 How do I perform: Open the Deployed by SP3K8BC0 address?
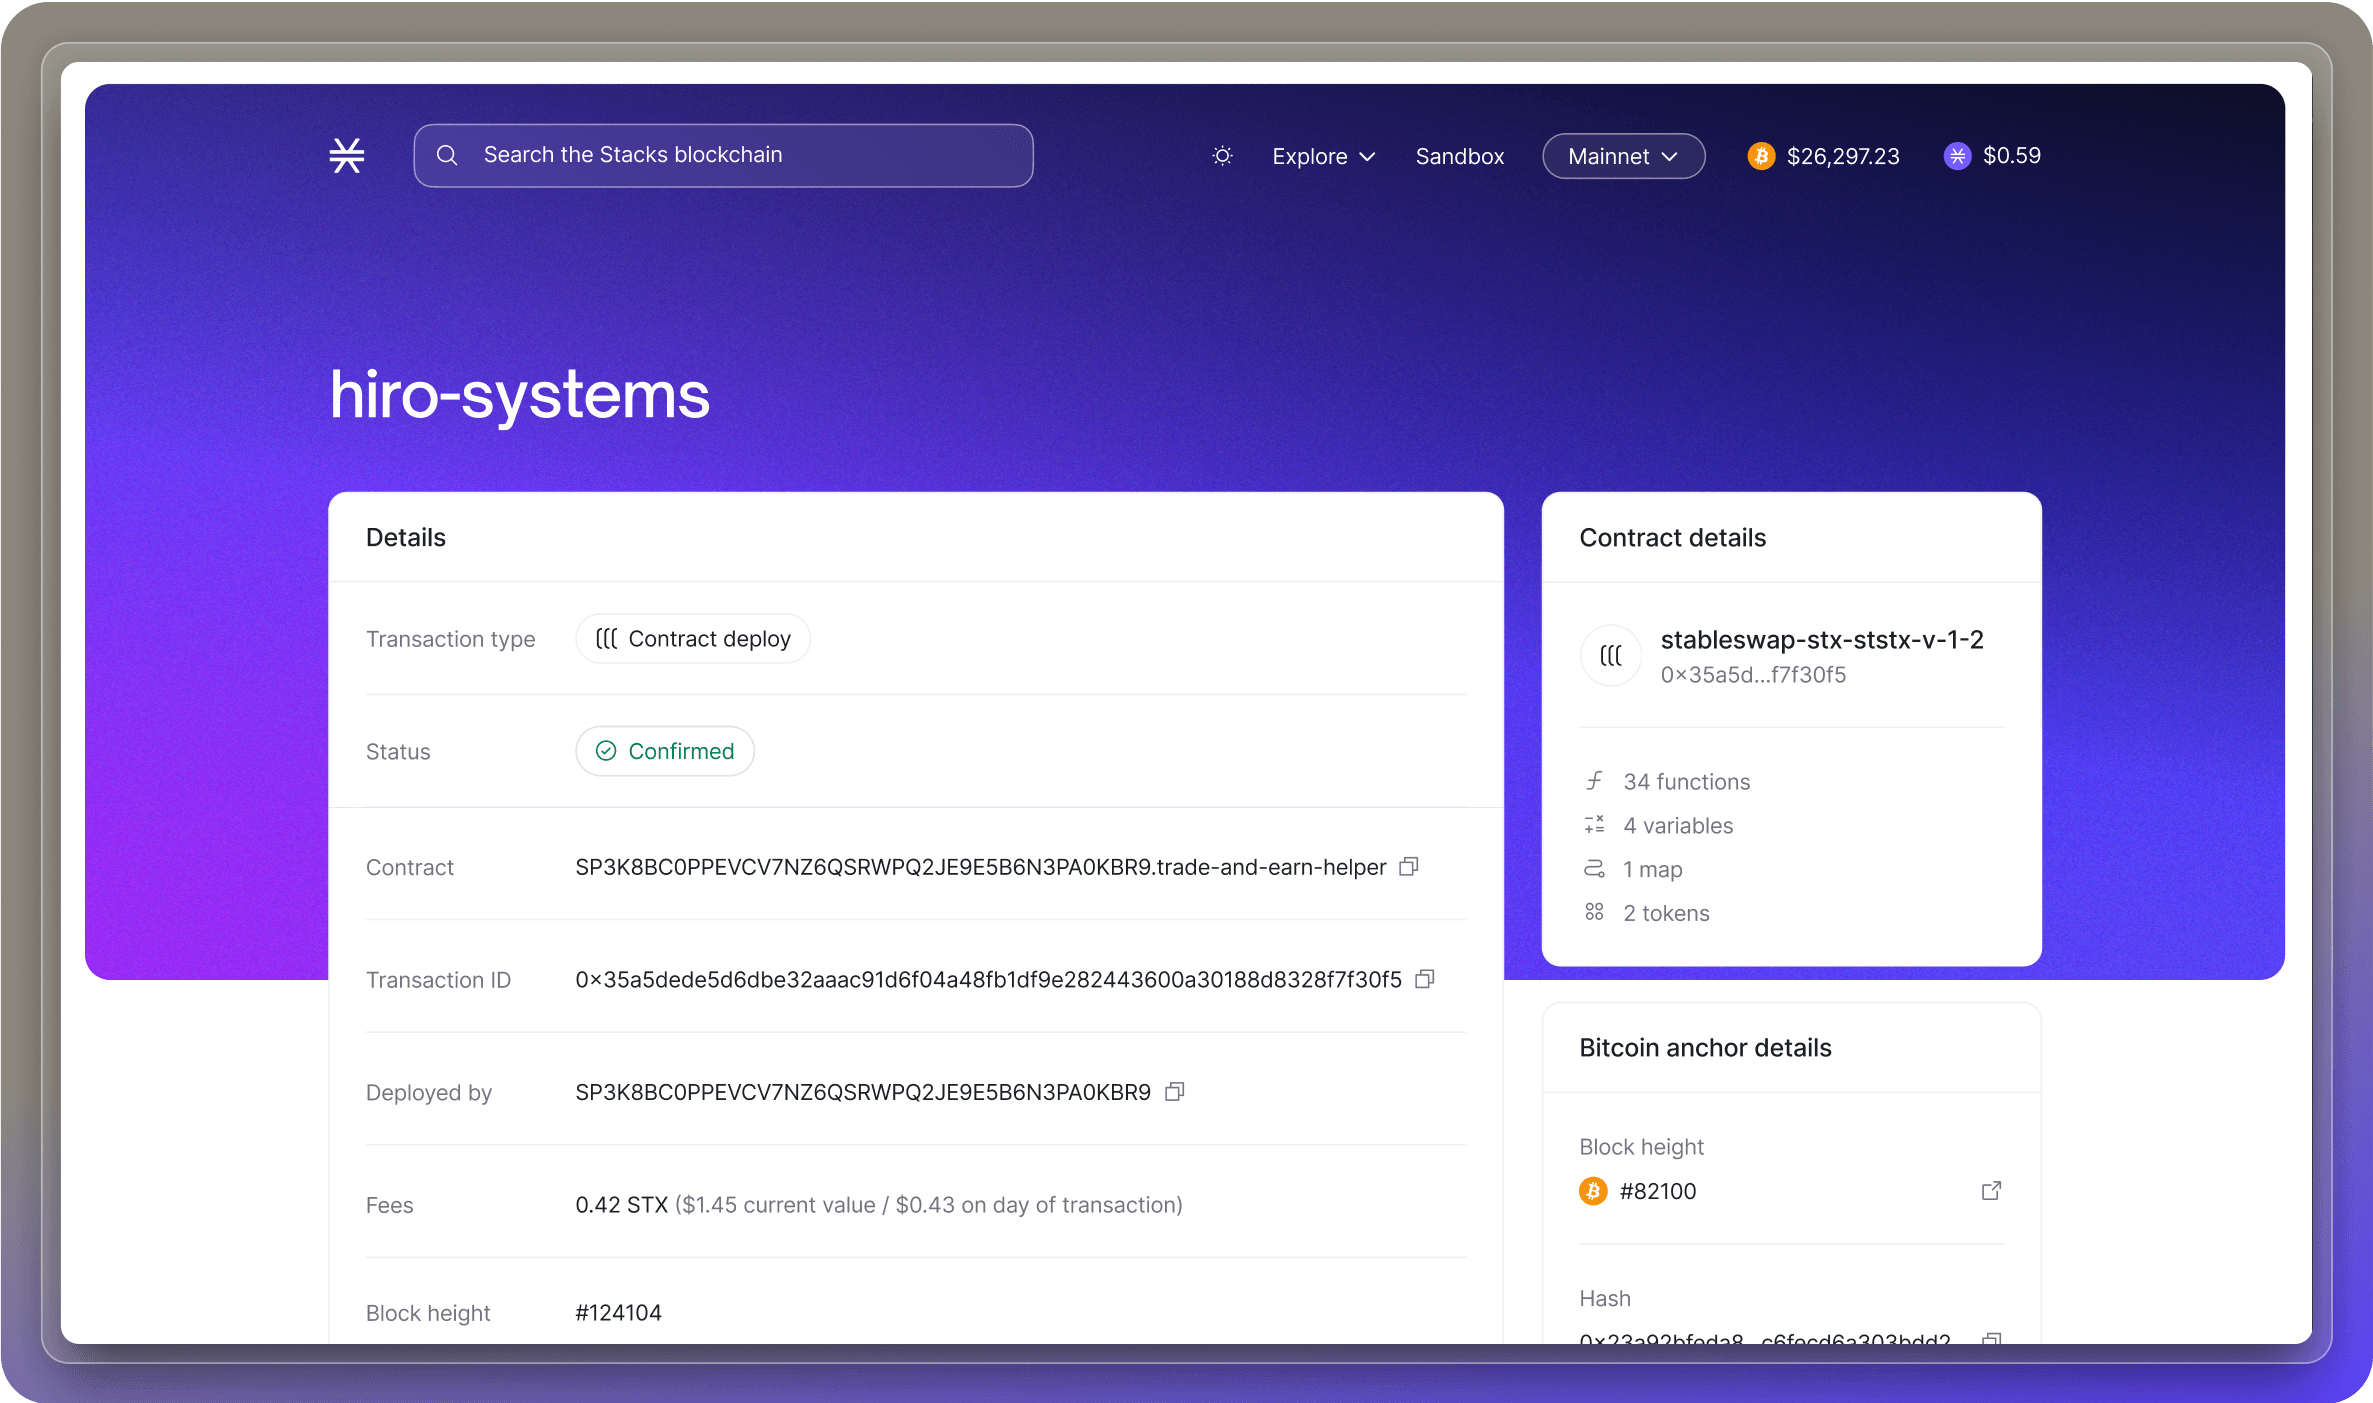click(863, 1092)
